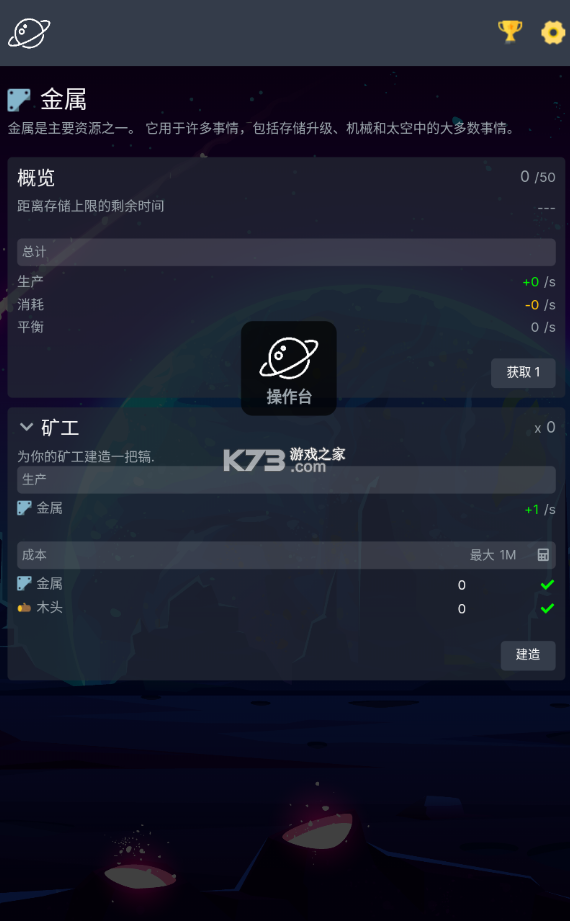
Task: Click the metal icon beside the 金属 title
Action: [19, 100]
